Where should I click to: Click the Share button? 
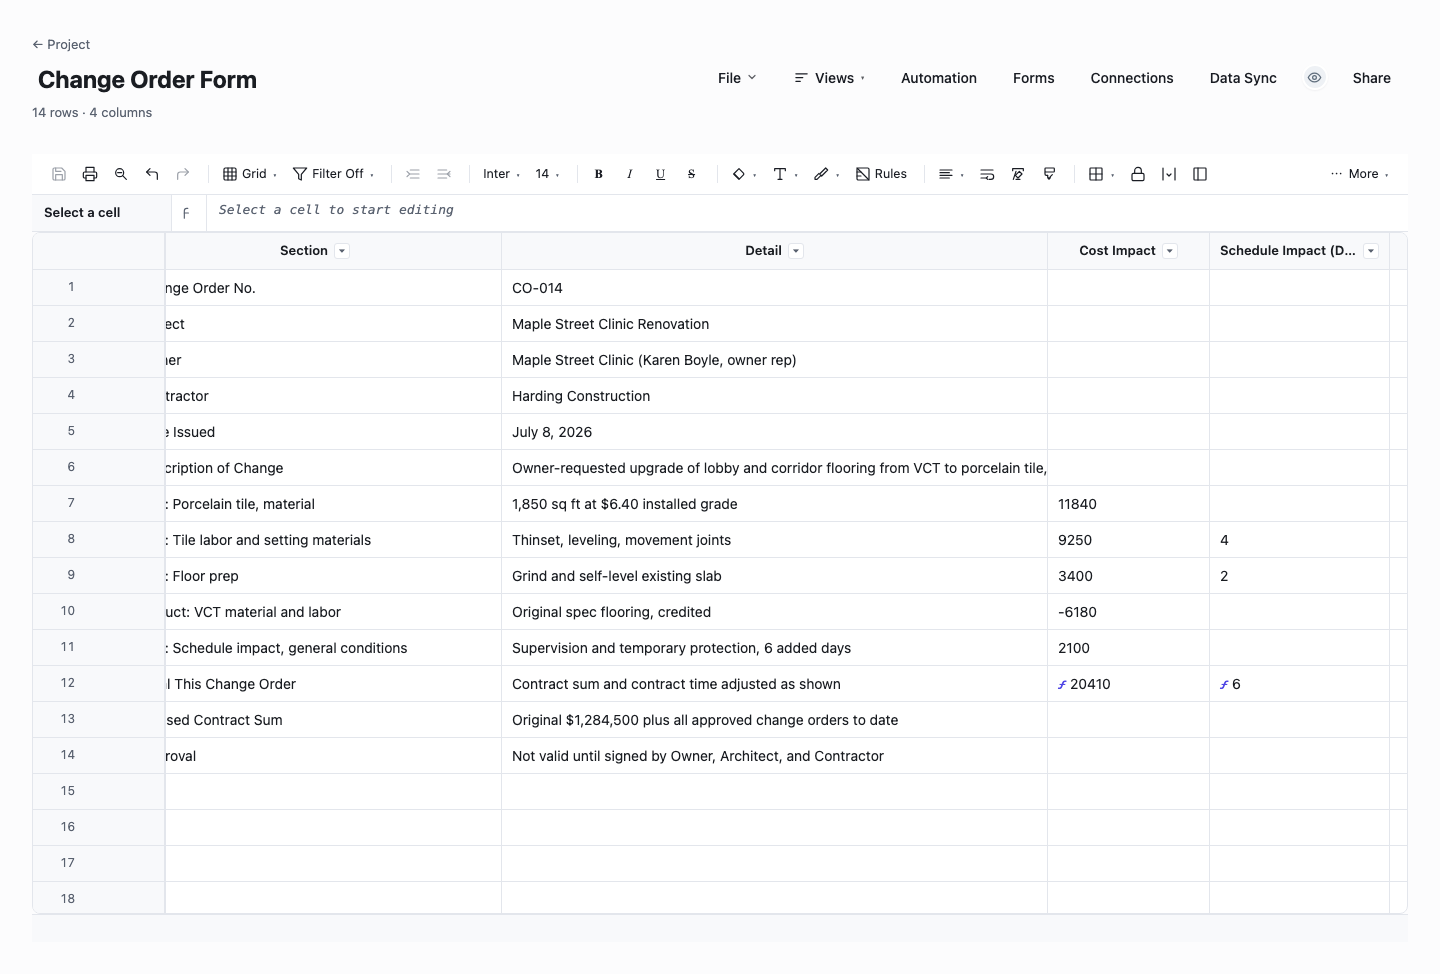pyautogui.click(x=1372, y=78)
